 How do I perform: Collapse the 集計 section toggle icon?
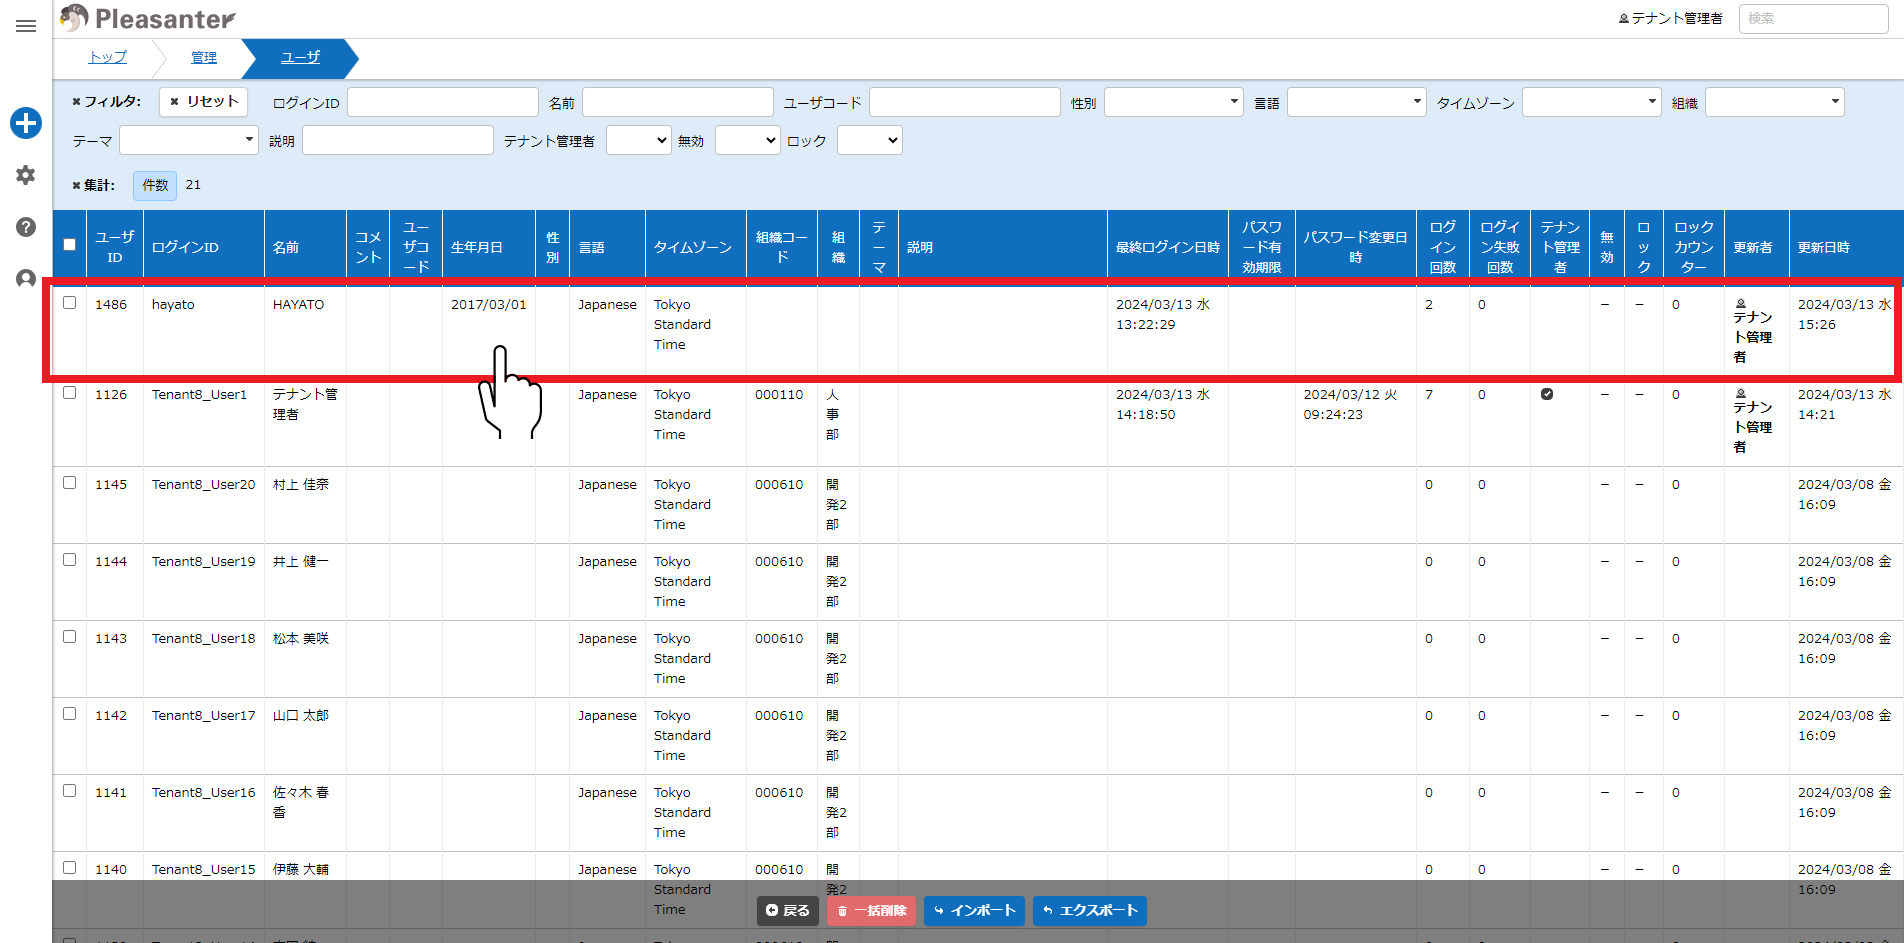76,185
